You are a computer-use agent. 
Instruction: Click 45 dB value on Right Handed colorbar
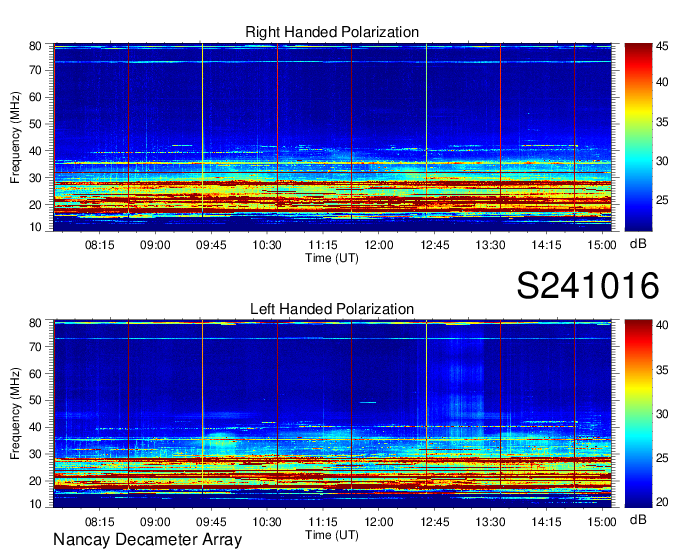click(662, 47)
